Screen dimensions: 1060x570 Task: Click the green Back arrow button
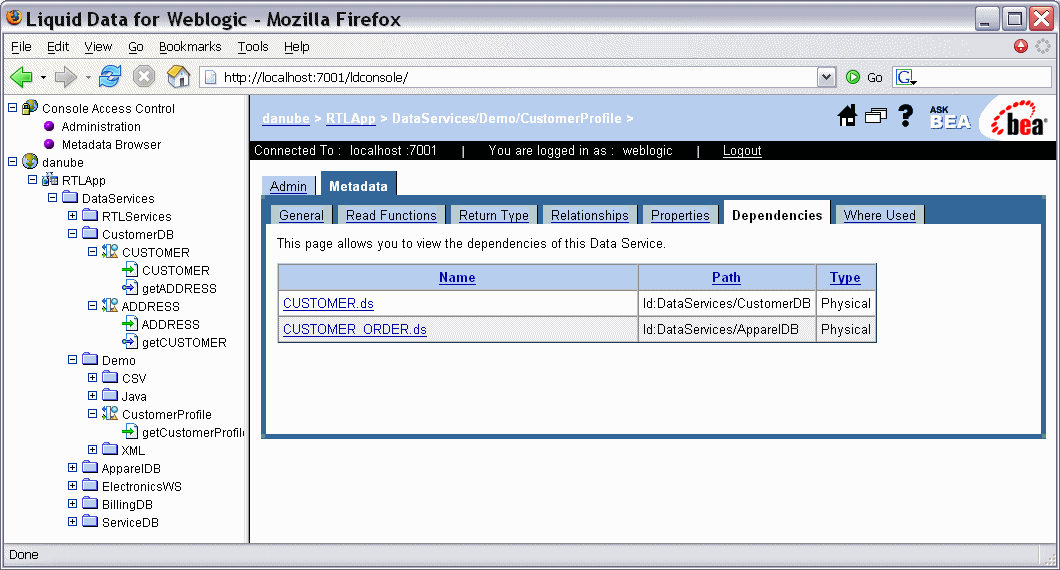[x=22, y=77]
